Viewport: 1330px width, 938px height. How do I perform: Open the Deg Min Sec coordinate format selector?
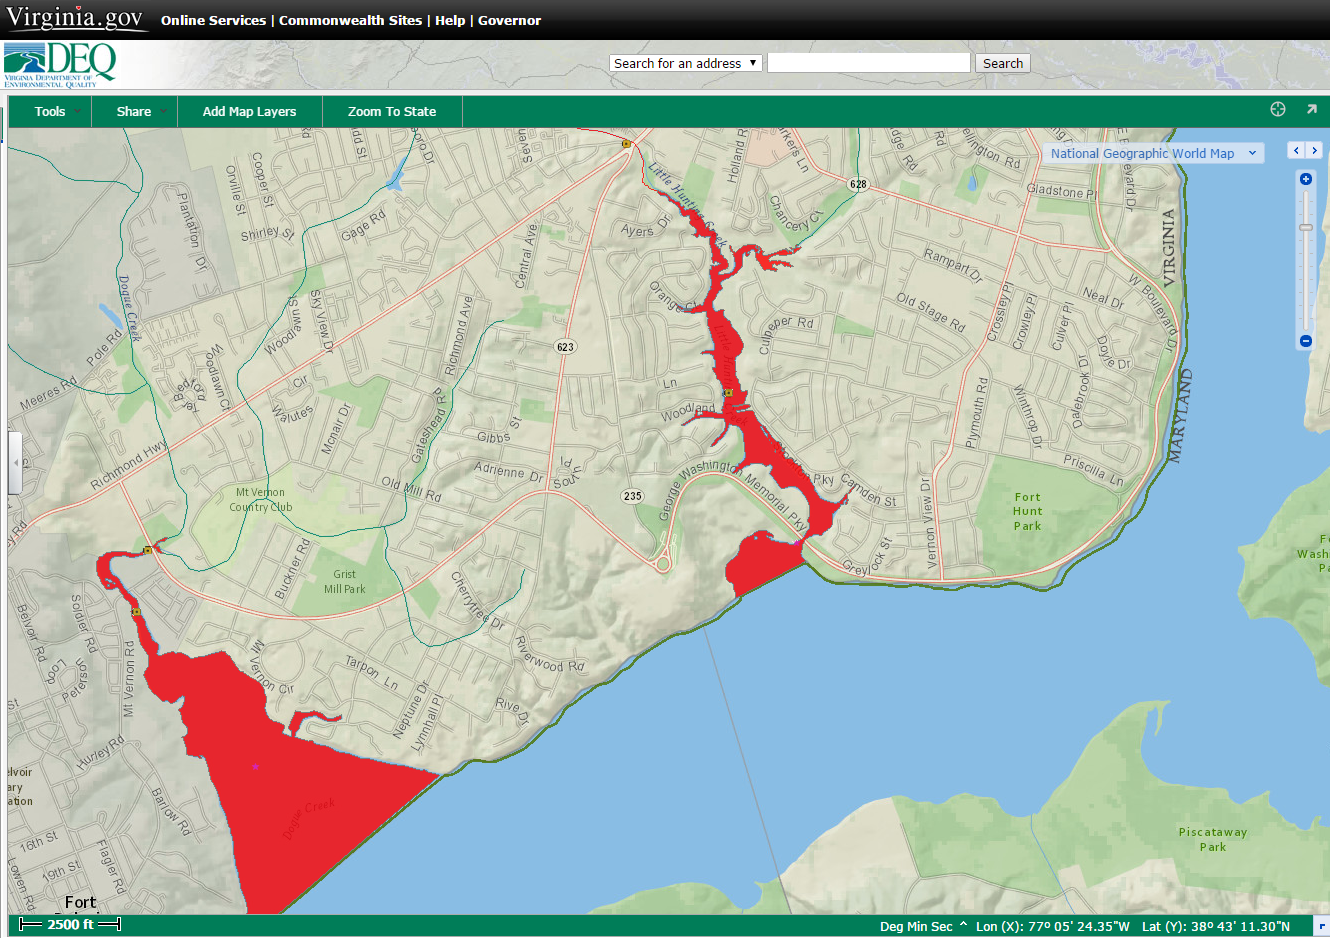(924, 926)
